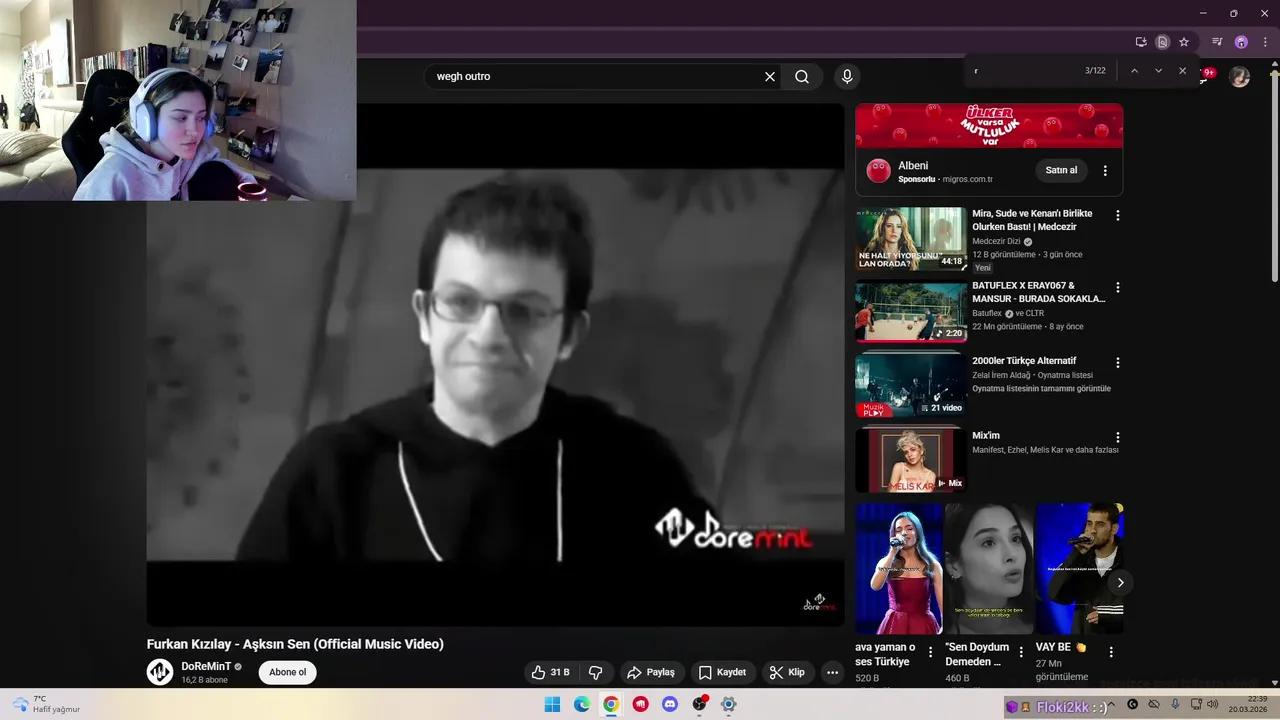Screen dimensions: 1280x720
Task: Clear the YouTube search box text
Action: pyautogui.click(x=770, y=76)
